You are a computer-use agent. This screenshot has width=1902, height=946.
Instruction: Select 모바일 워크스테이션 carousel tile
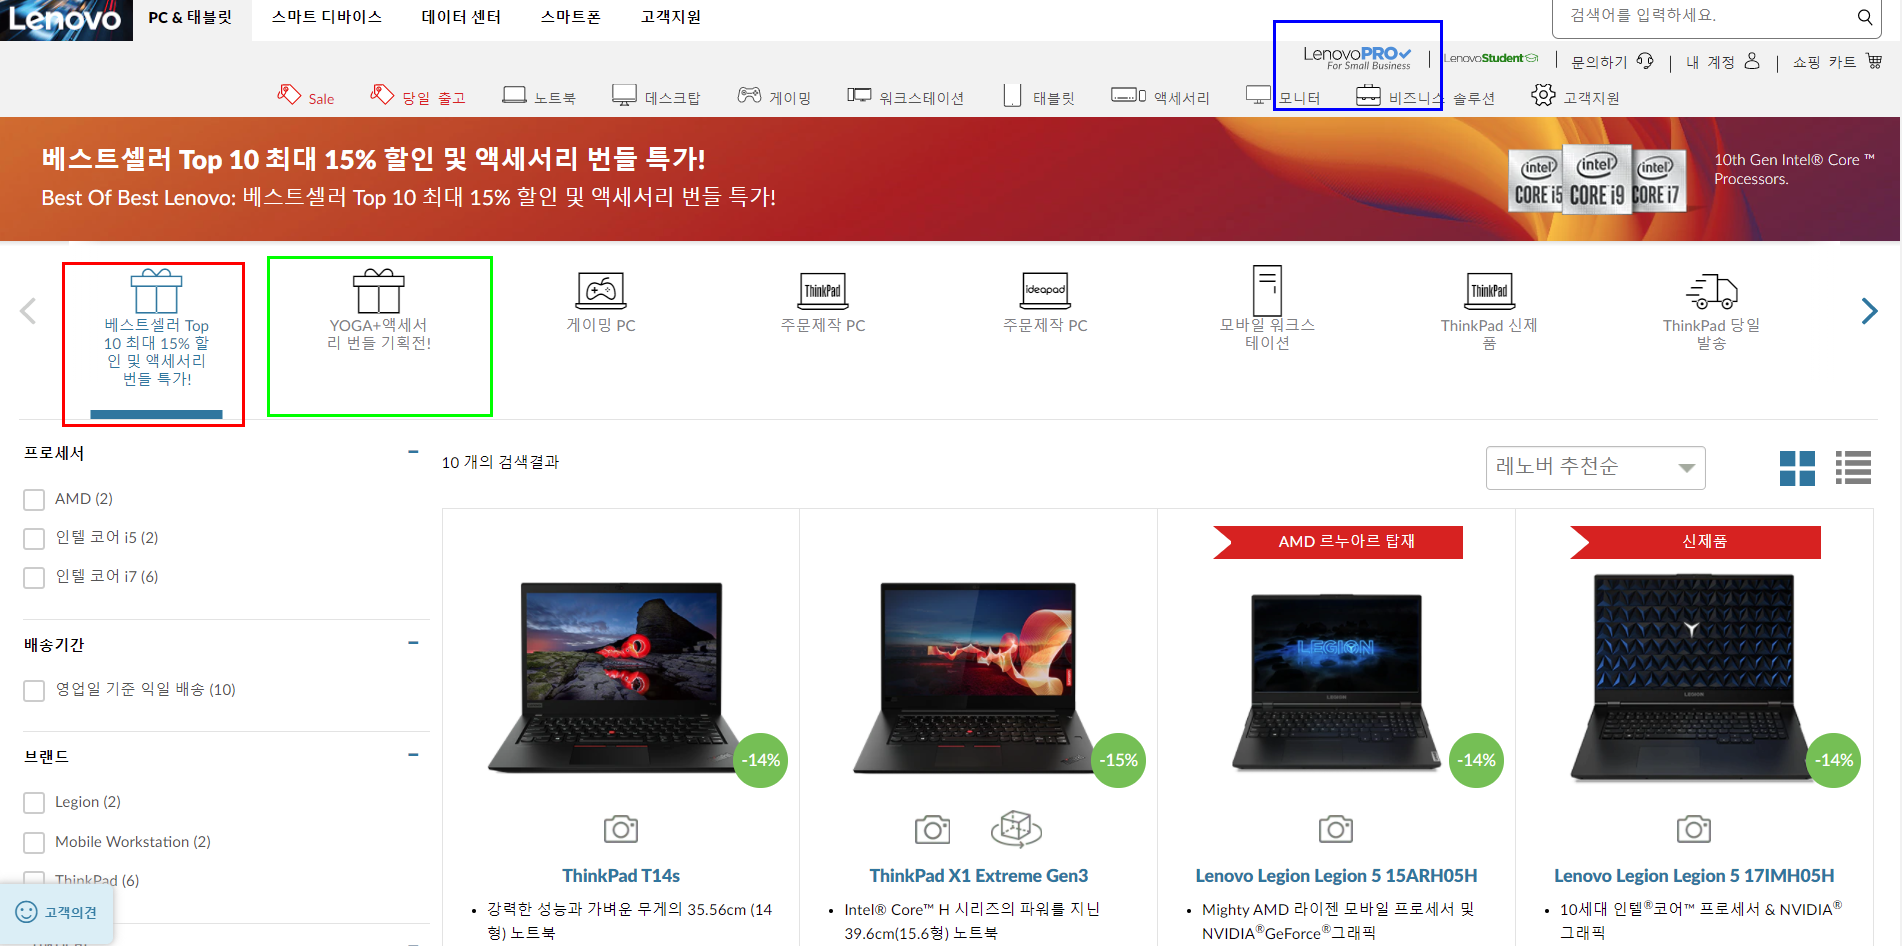pyautogui.click(x=1267, y=308)
